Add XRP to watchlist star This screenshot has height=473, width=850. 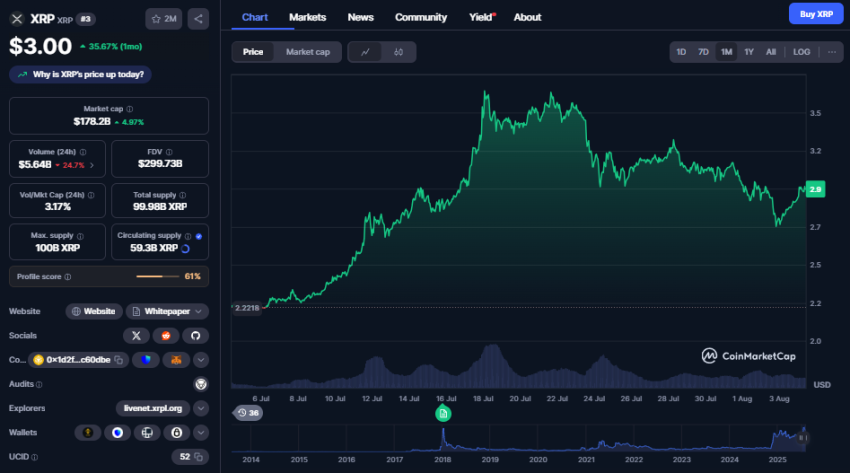[163, 19]
